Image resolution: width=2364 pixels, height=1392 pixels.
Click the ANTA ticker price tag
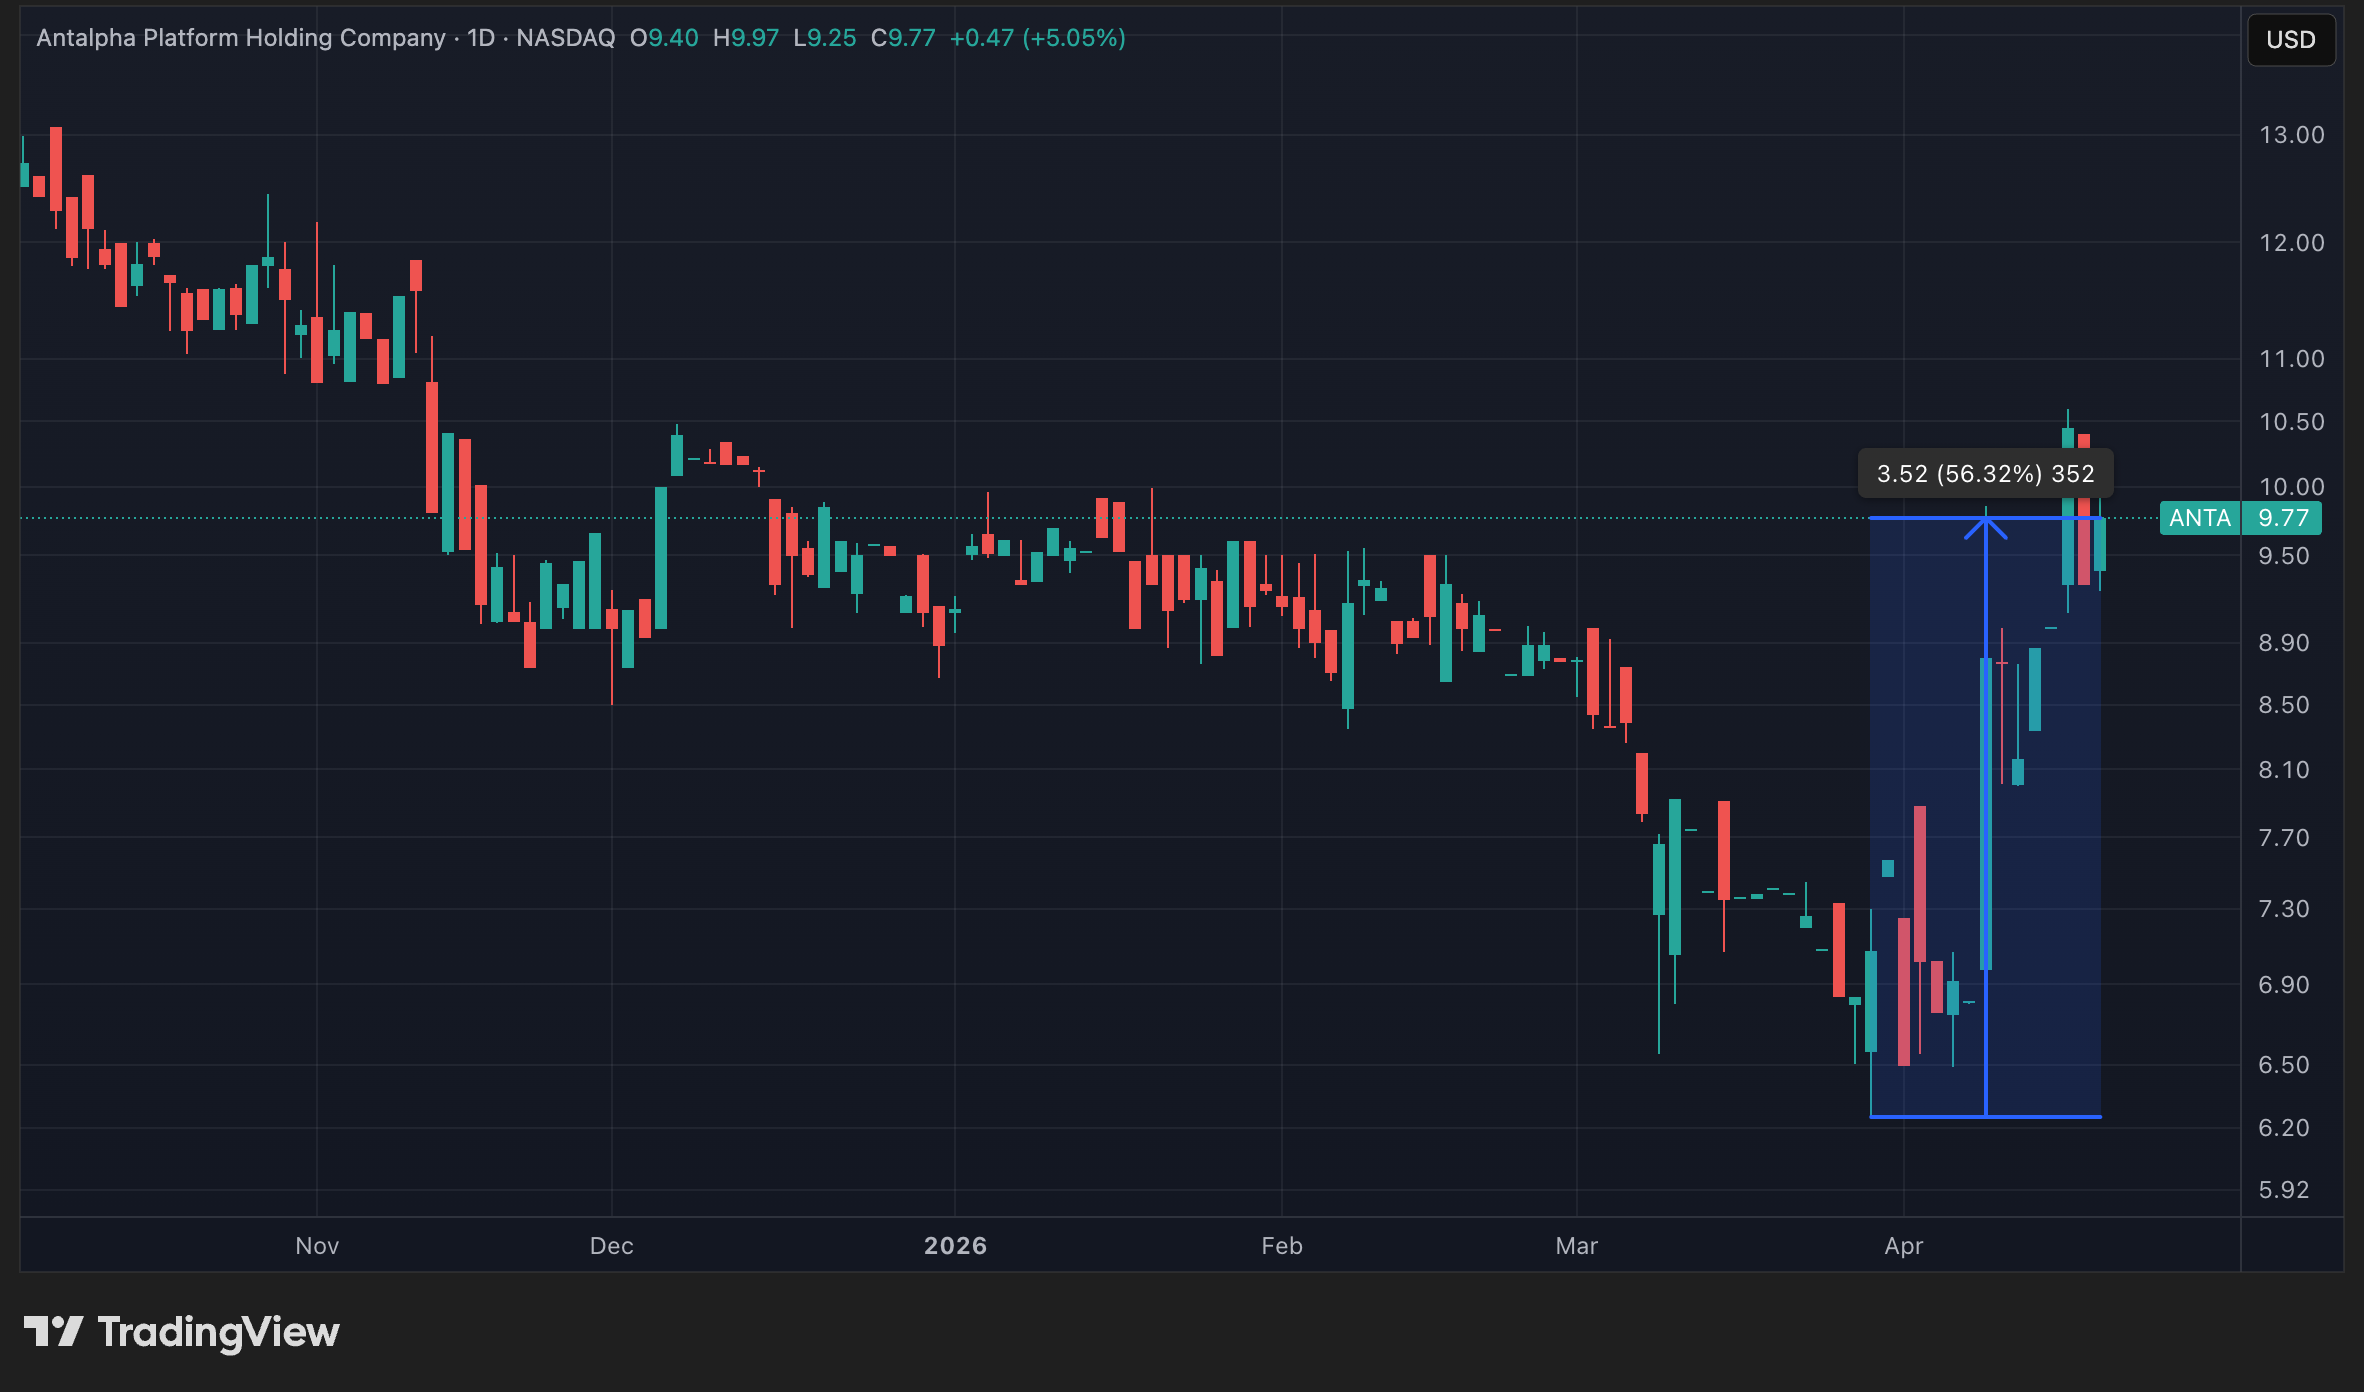pos(2199,518)
